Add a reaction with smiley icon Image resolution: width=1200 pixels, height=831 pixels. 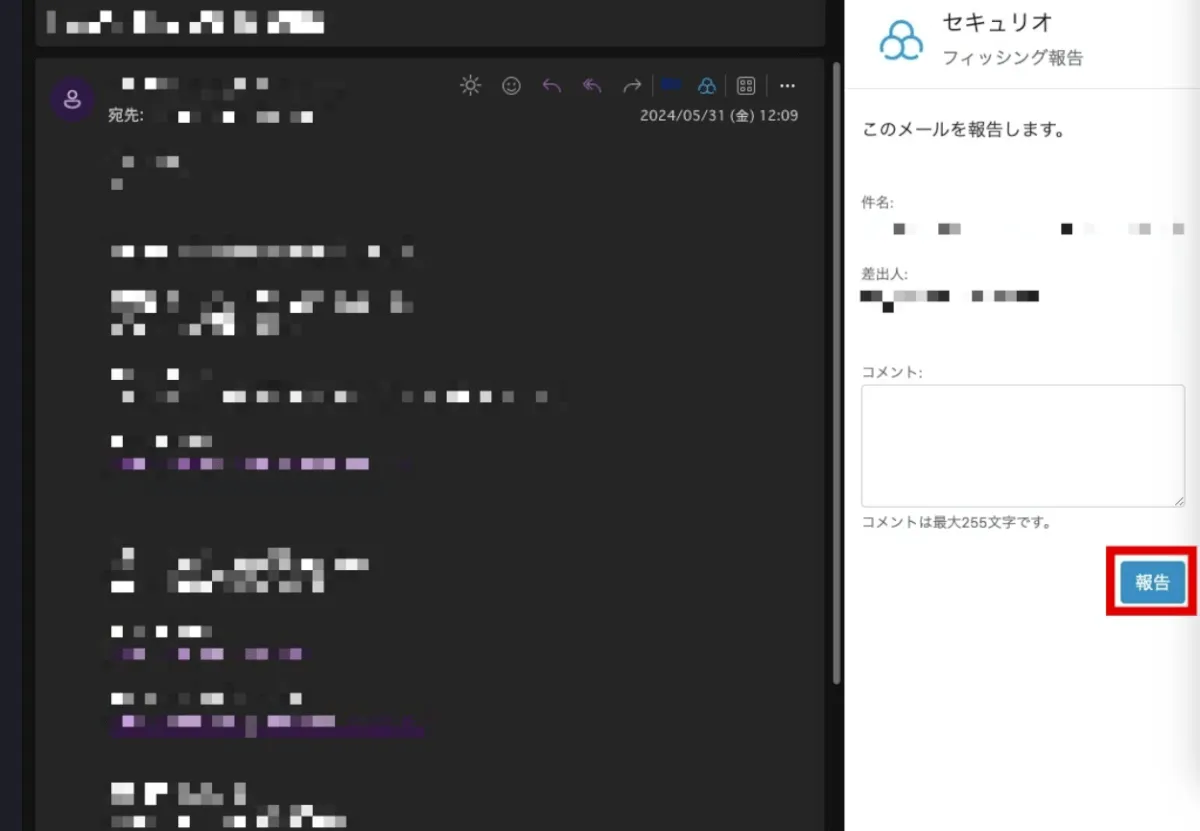[x=511, y=86]
